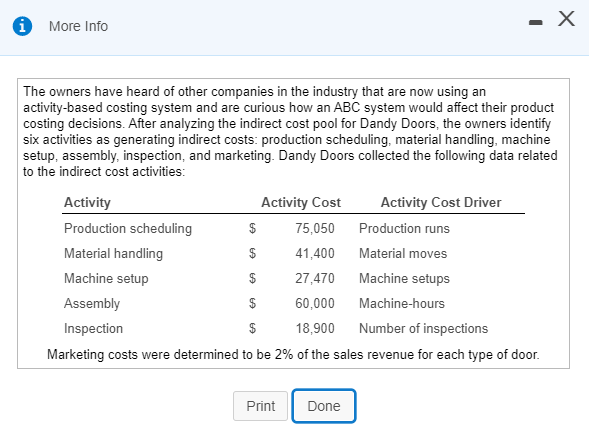Click the Print button
This screenshot has height=434, width=589.
(x=260, y=406)
